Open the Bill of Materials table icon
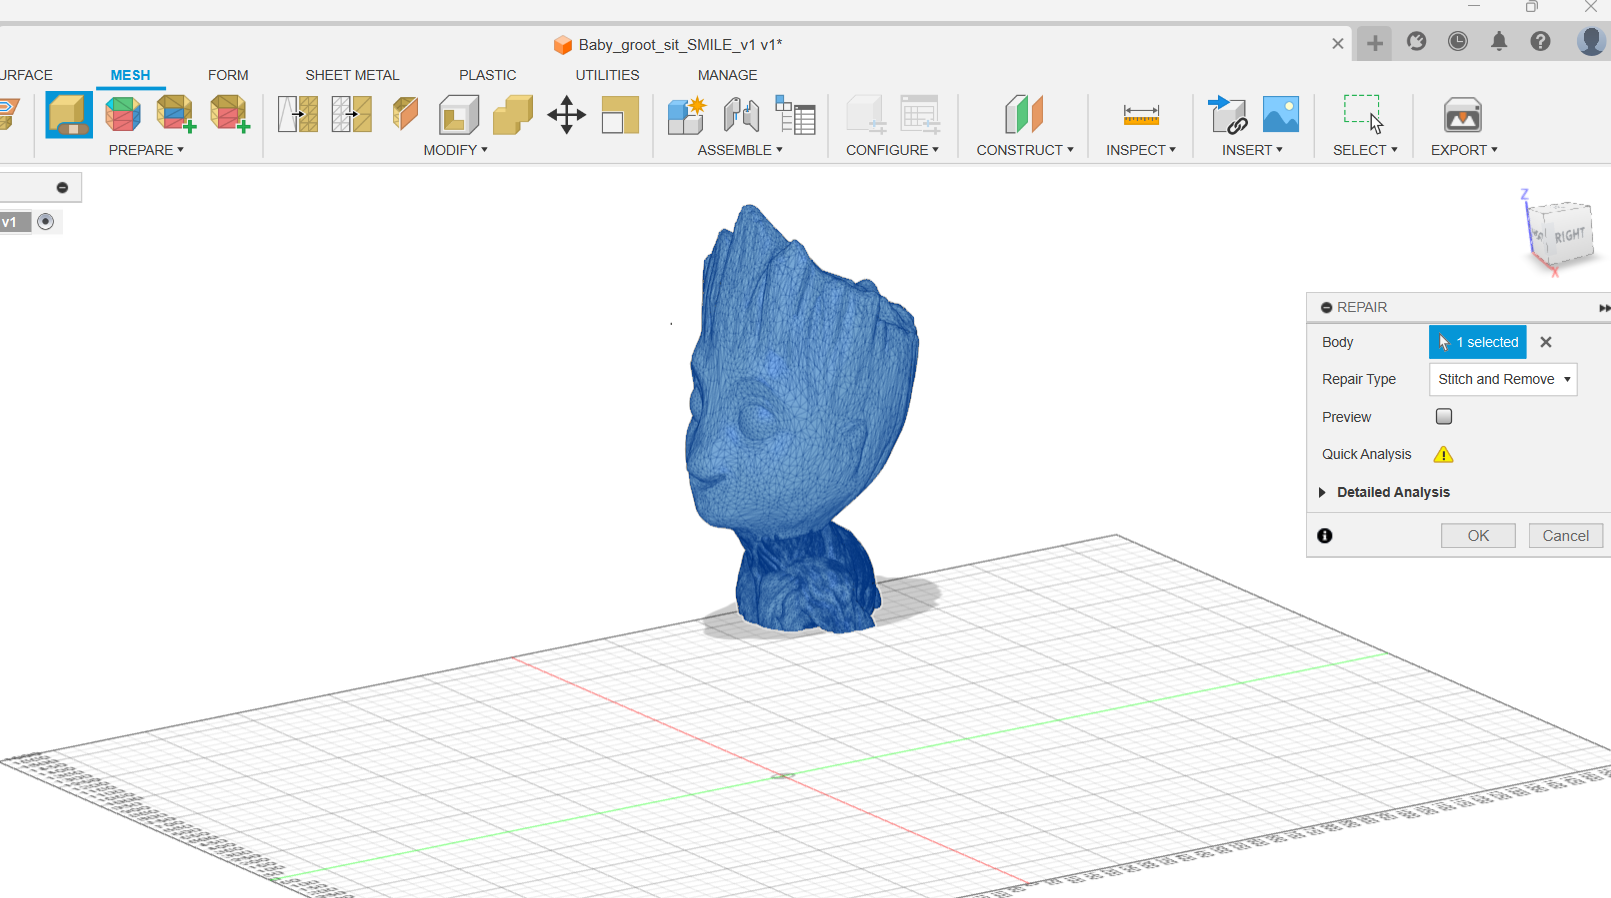Viewport: 1611px width, 898px height. tap(796, 114)
